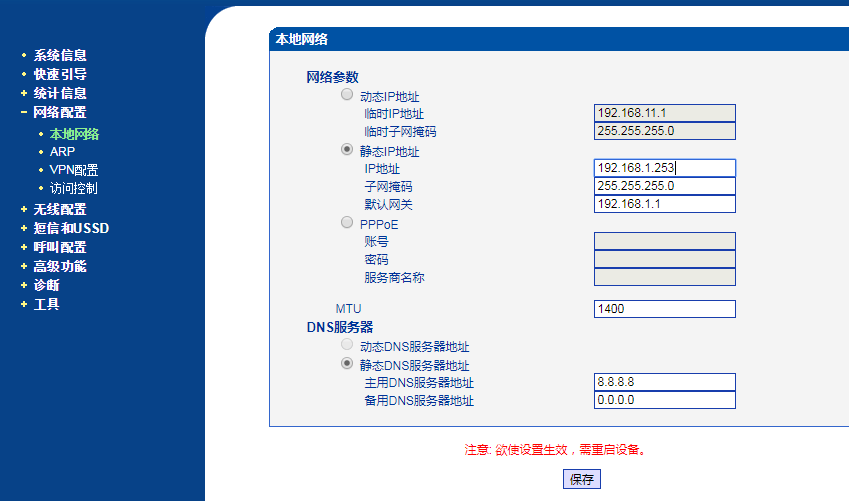
Task: Expand the 高级功能 sidebar section
Action: pos(59,266)
